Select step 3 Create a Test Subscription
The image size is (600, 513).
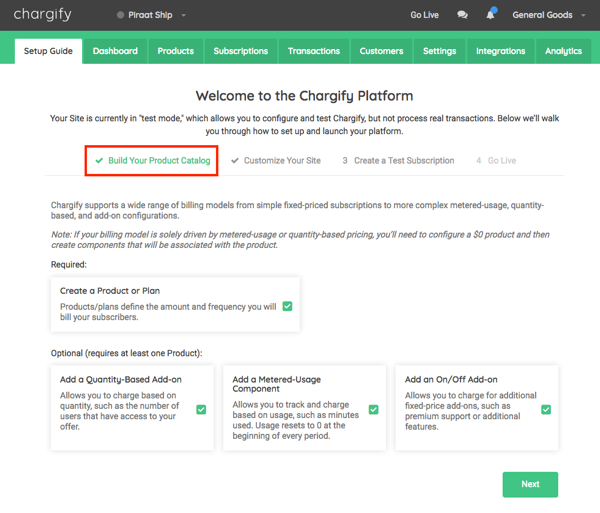click(x=398, y=161)
